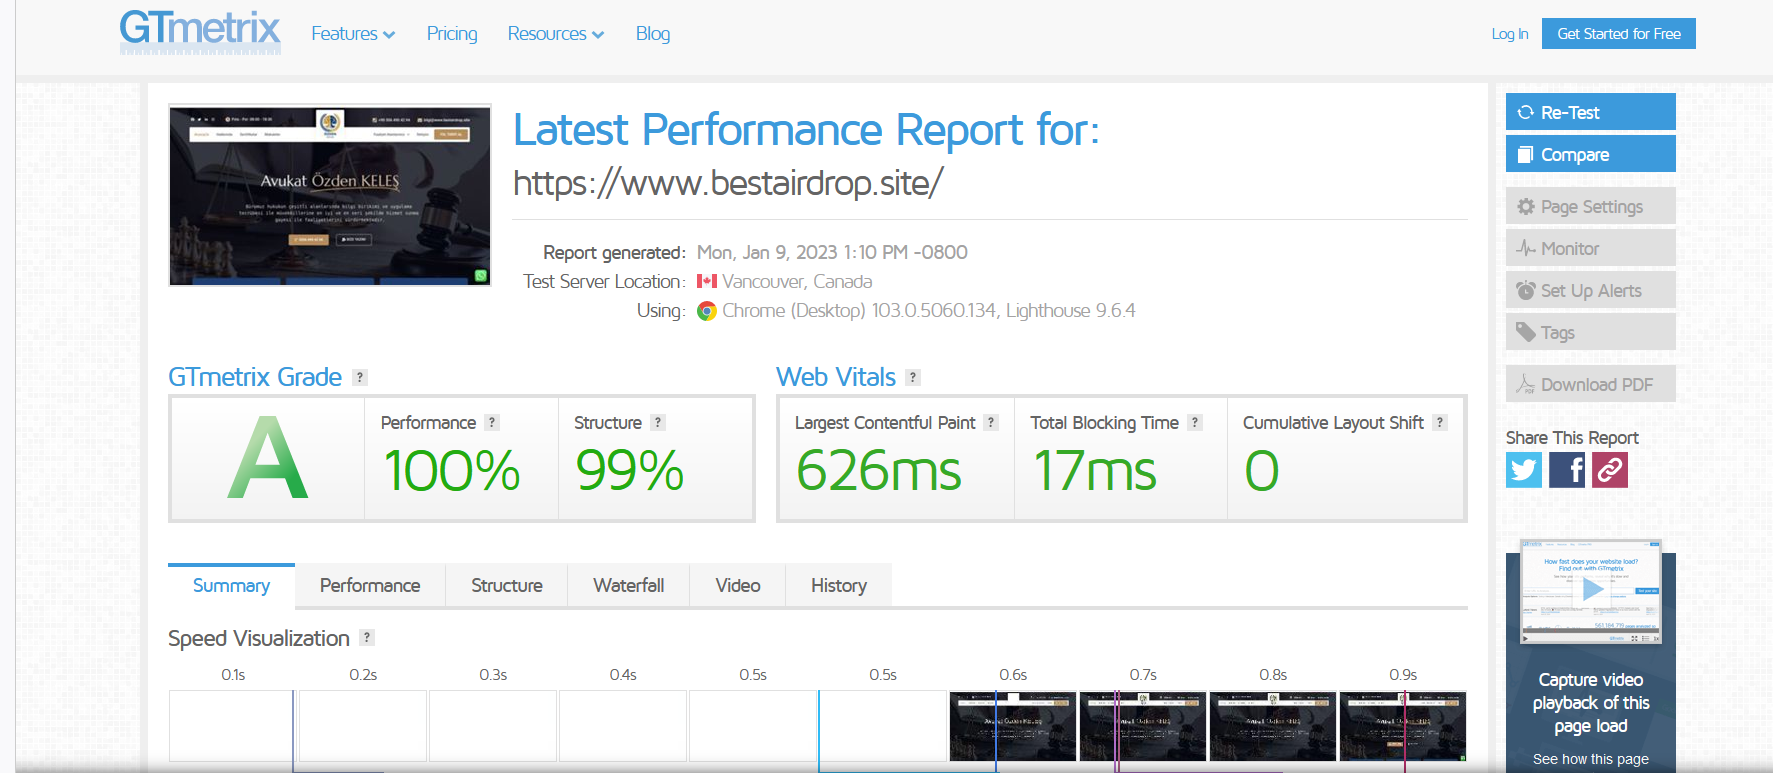Re-Test the page performance
This screenshot has height=773, width=1773.
click(x=1591, y=112)
